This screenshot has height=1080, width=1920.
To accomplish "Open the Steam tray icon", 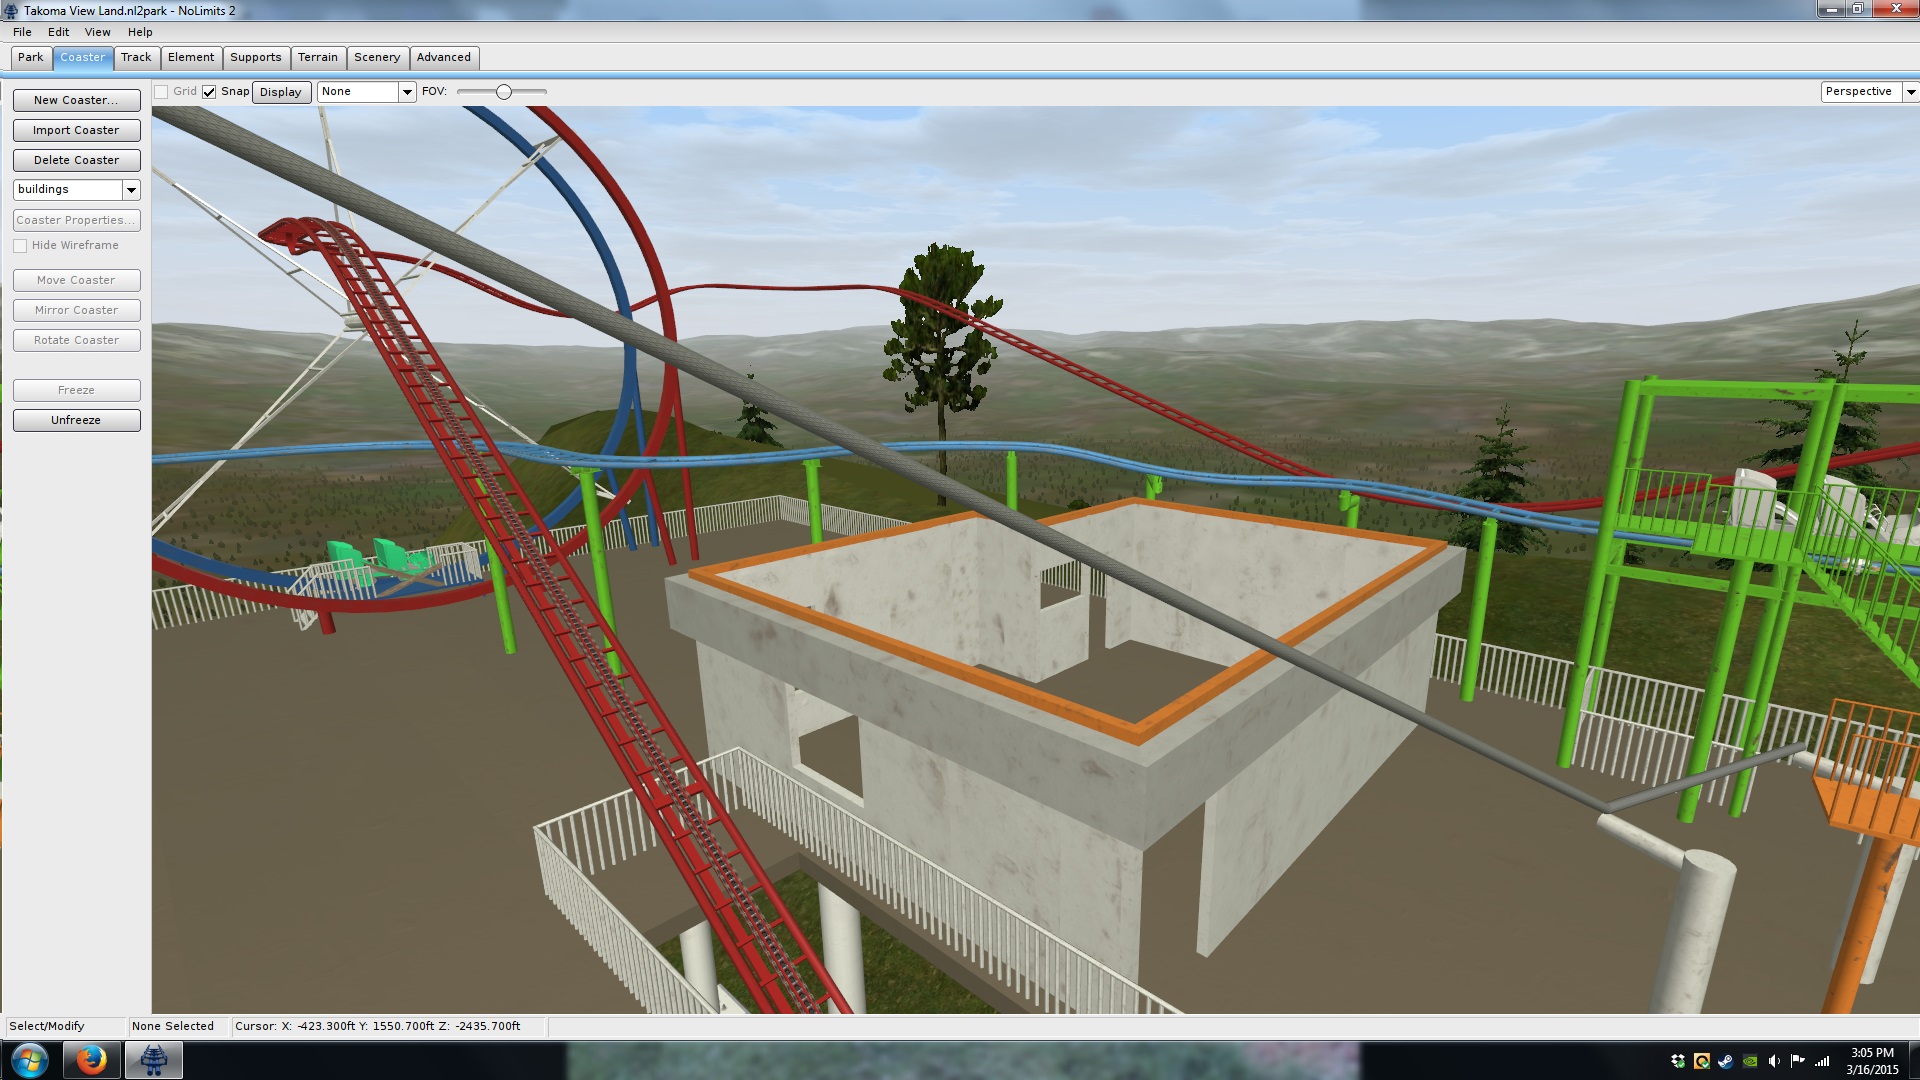I will coord(1726,1061).
